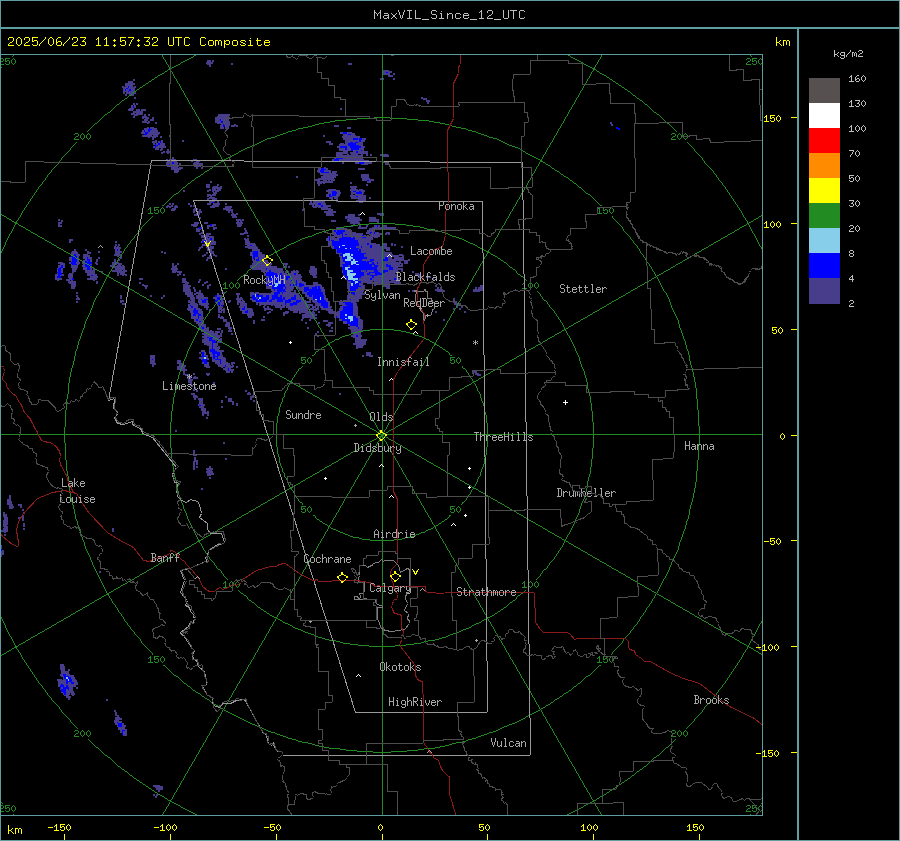
Task: Click the 130 legend value
Action: (857, 103)
